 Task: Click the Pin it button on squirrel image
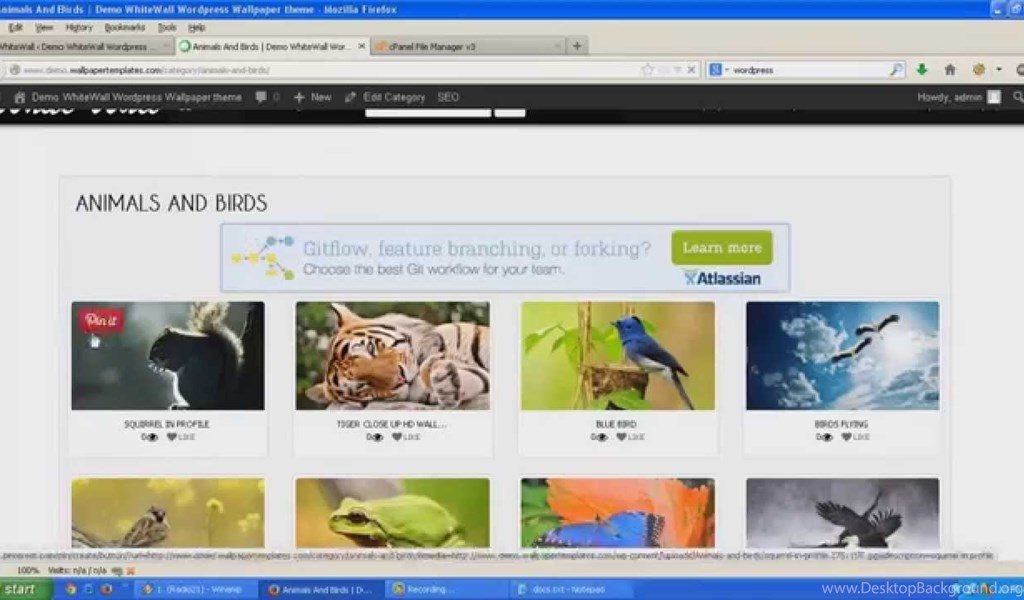101,320
